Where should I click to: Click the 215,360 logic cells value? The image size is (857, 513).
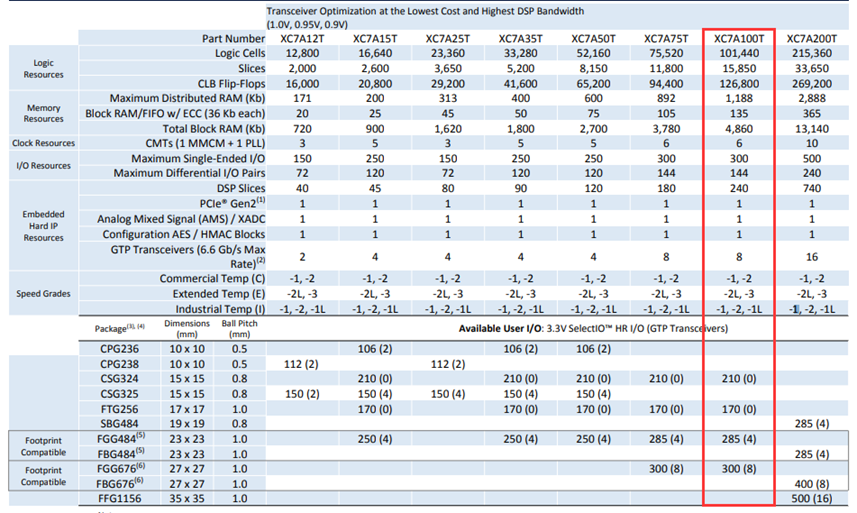(x=812, y=54)
